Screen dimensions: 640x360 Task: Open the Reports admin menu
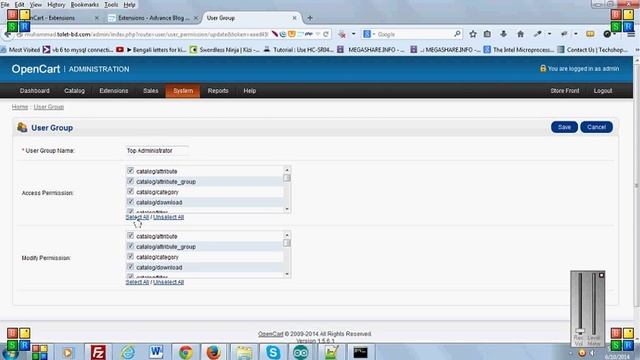[218, 91]
